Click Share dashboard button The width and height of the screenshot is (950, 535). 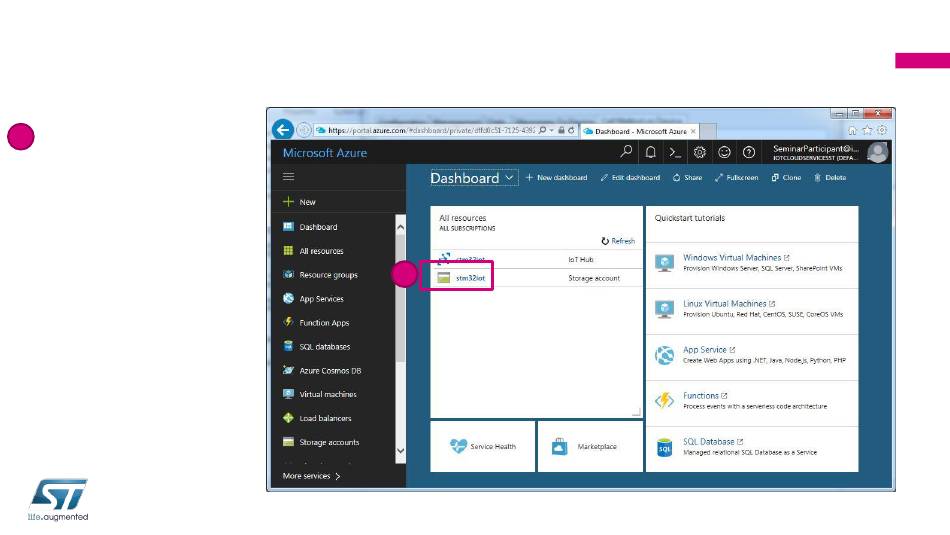pyautogui.click(x=687, y=178)
